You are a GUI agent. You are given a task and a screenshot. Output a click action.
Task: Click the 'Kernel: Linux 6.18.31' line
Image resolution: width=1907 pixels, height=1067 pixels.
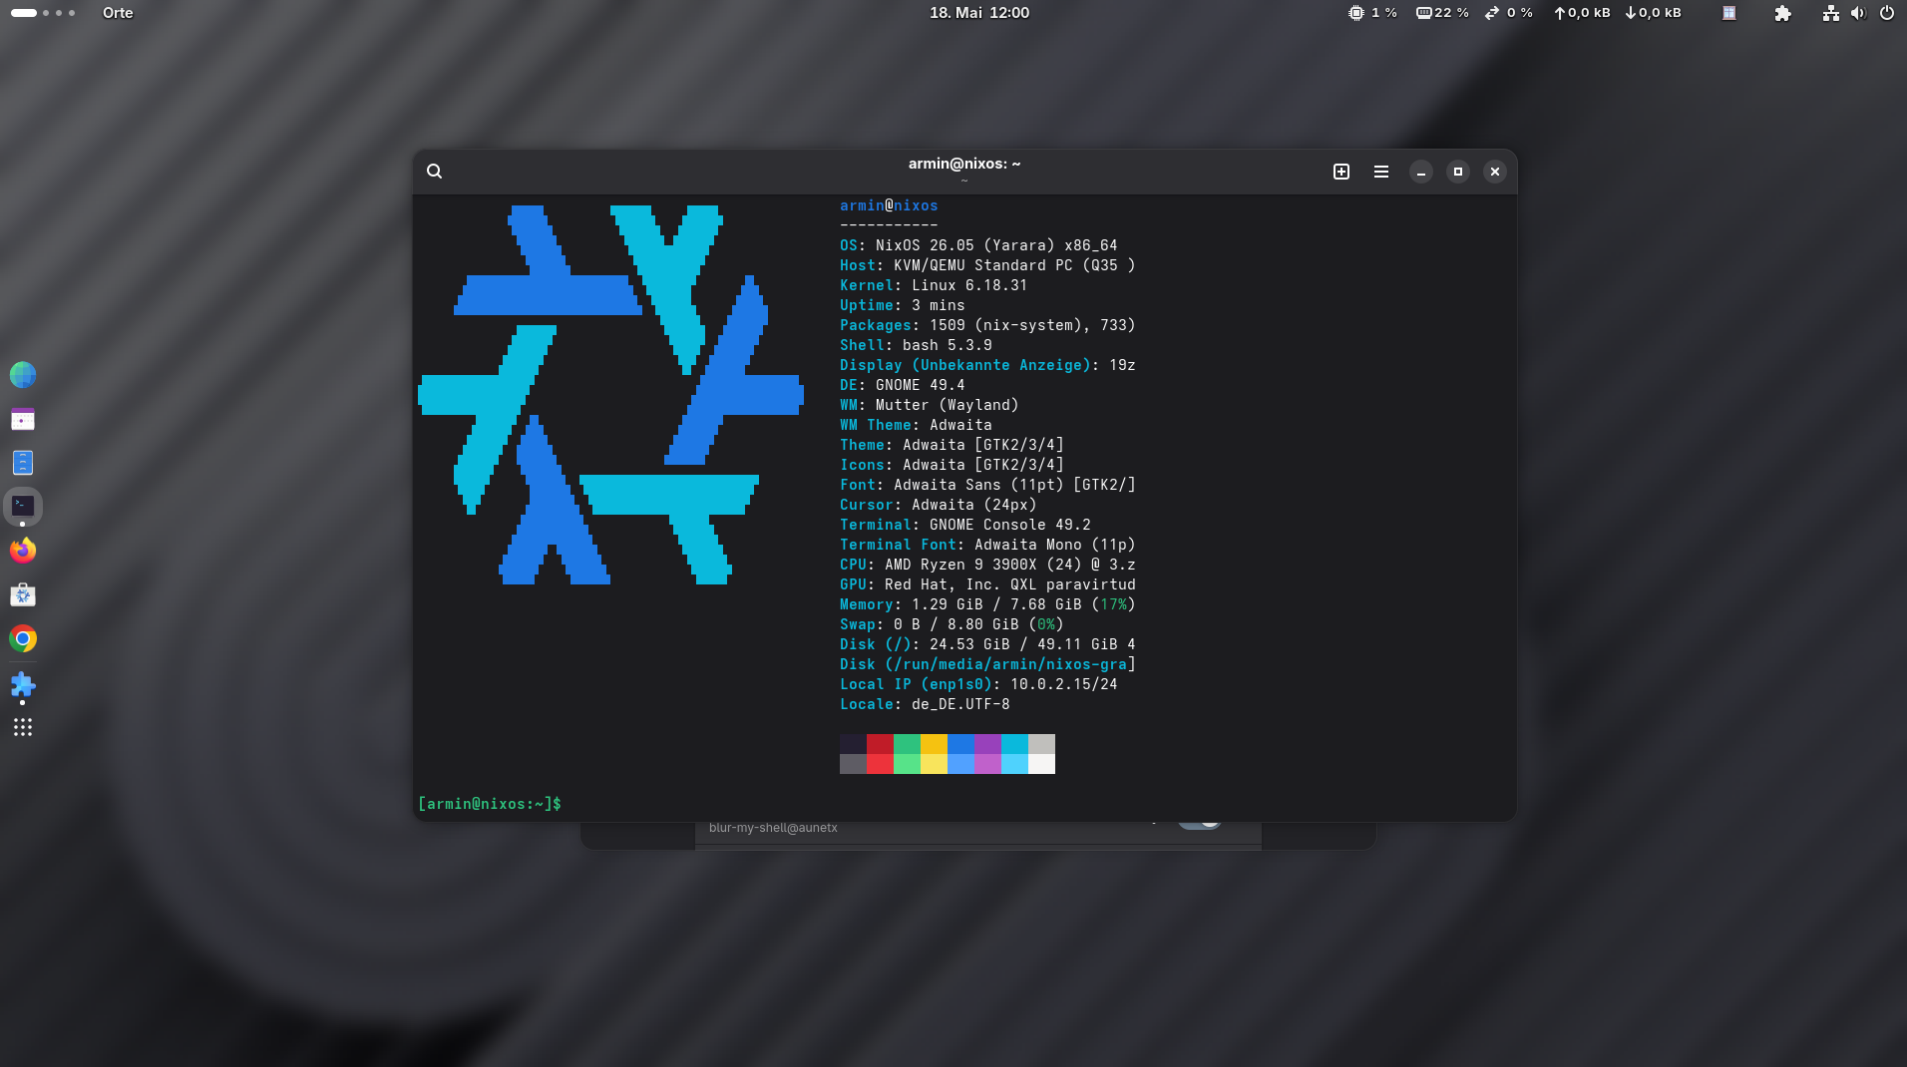934,286
